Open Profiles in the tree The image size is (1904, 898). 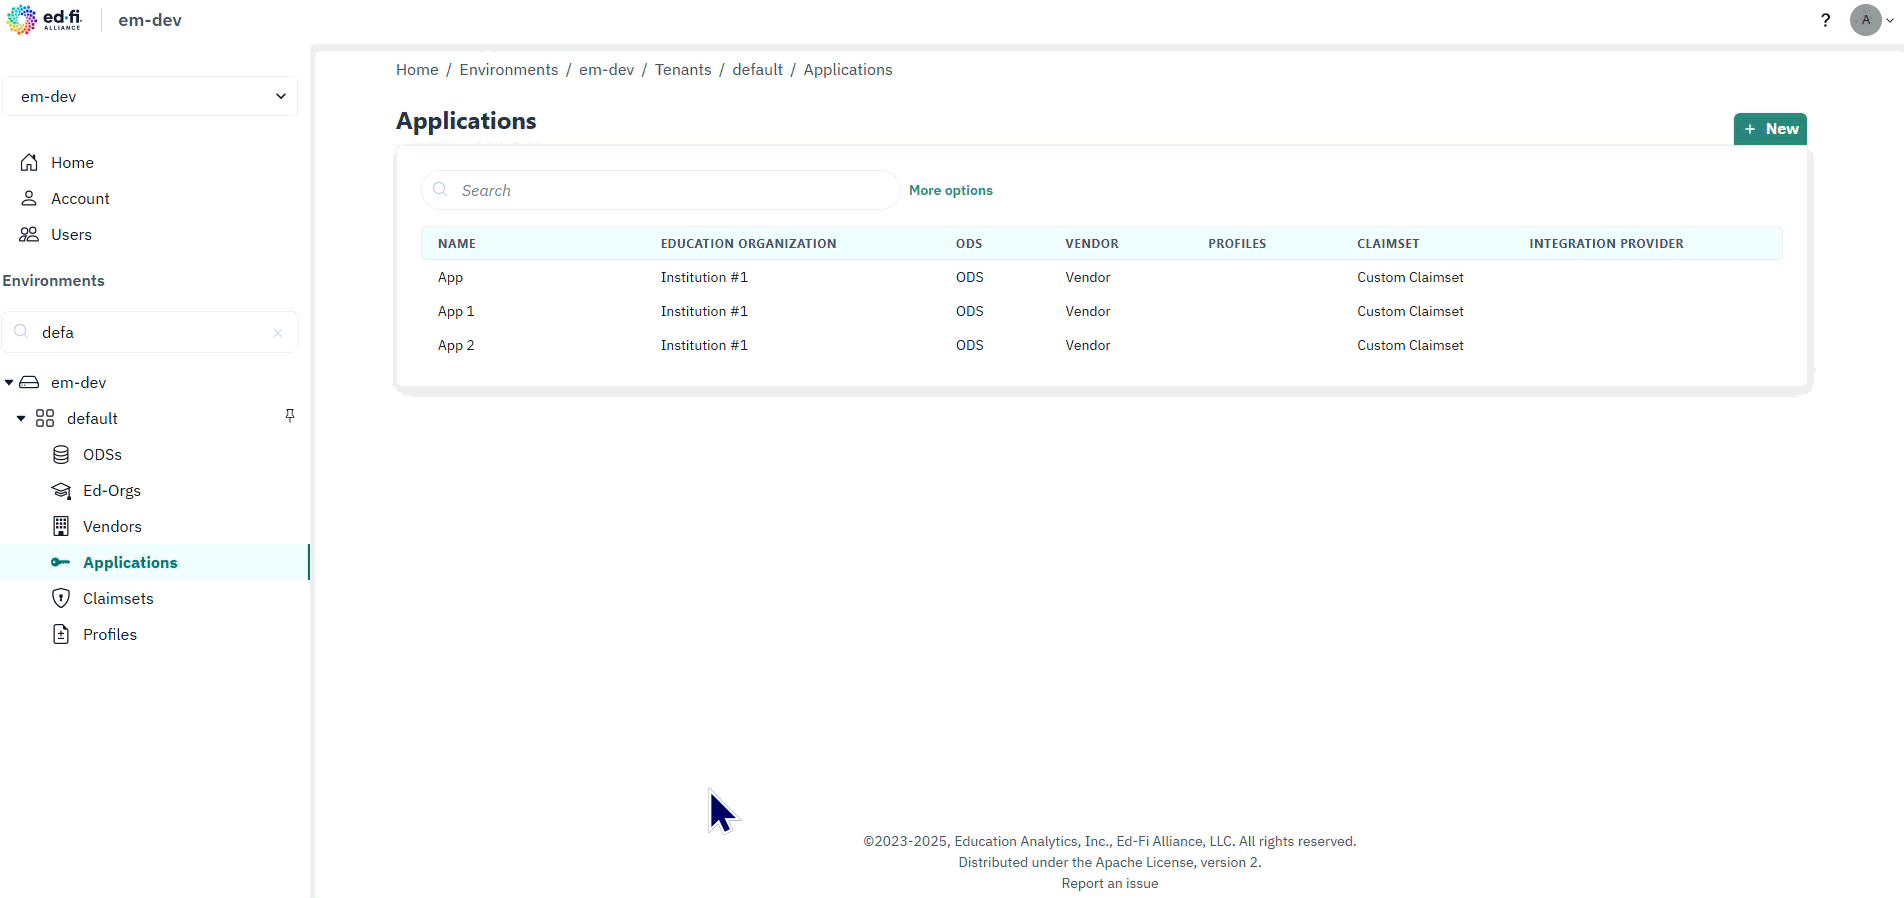(x=110, y=634)
